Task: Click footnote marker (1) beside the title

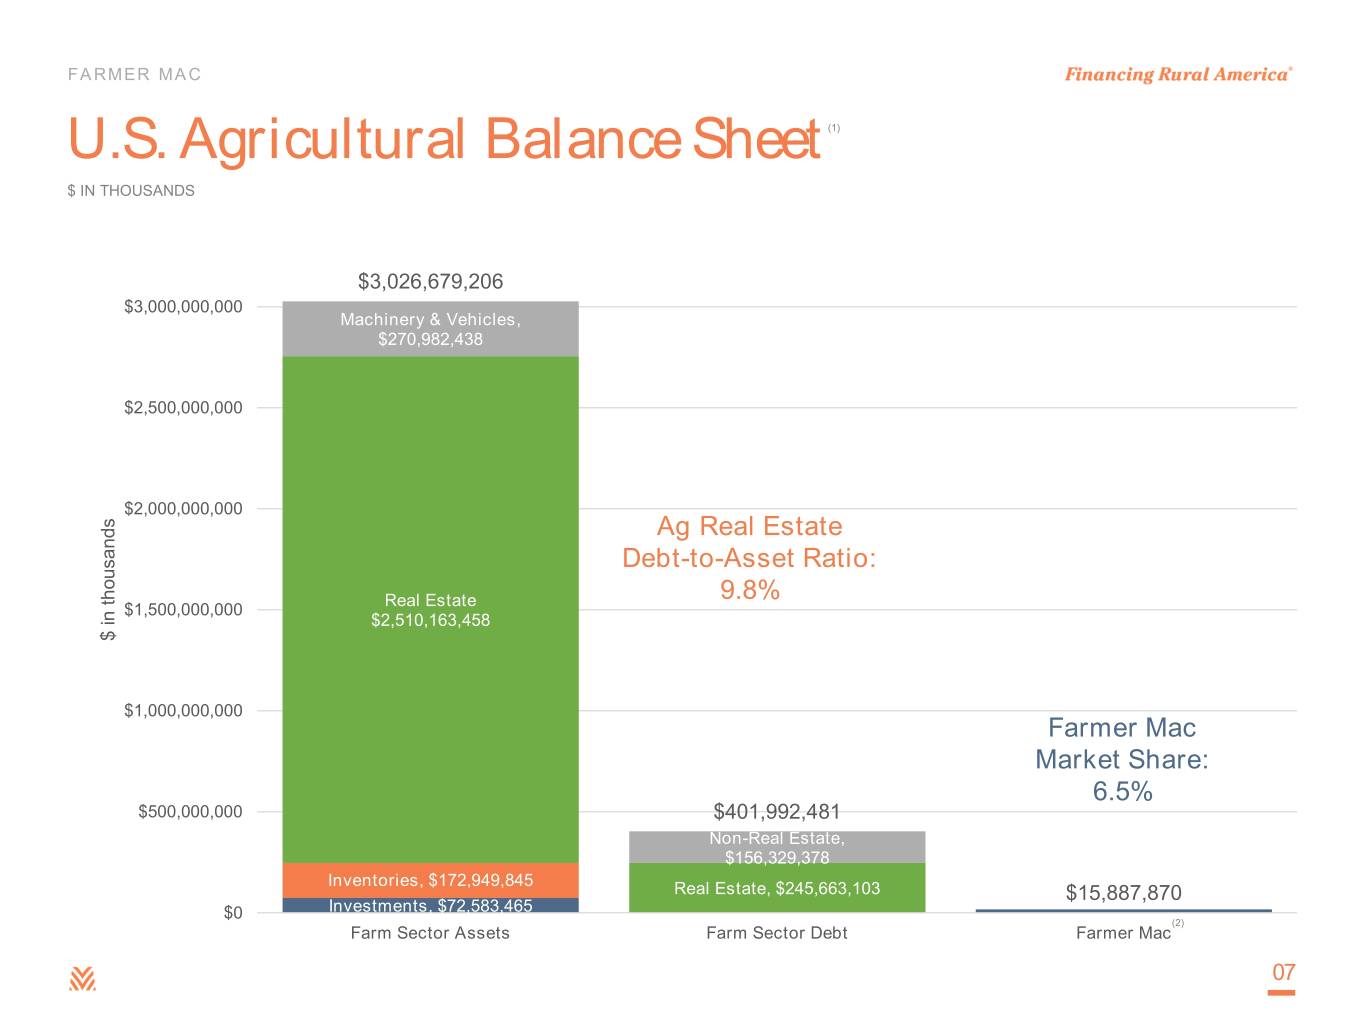Action: tap(834, 128)
